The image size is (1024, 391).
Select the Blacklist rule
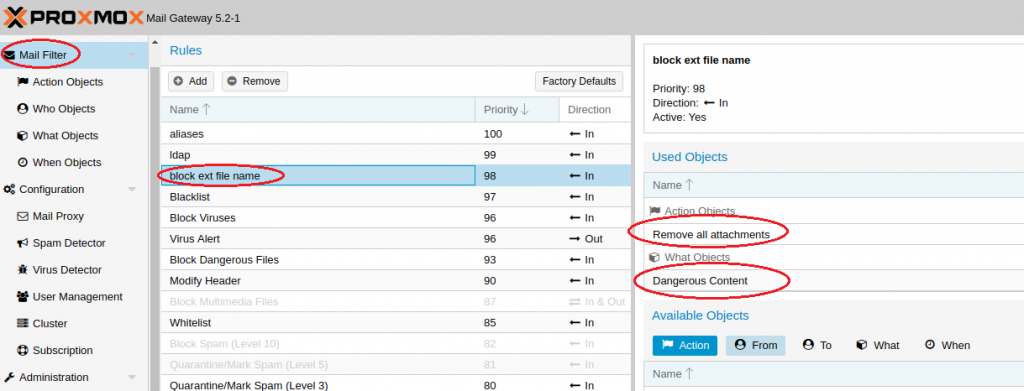(x=396, y=196)
